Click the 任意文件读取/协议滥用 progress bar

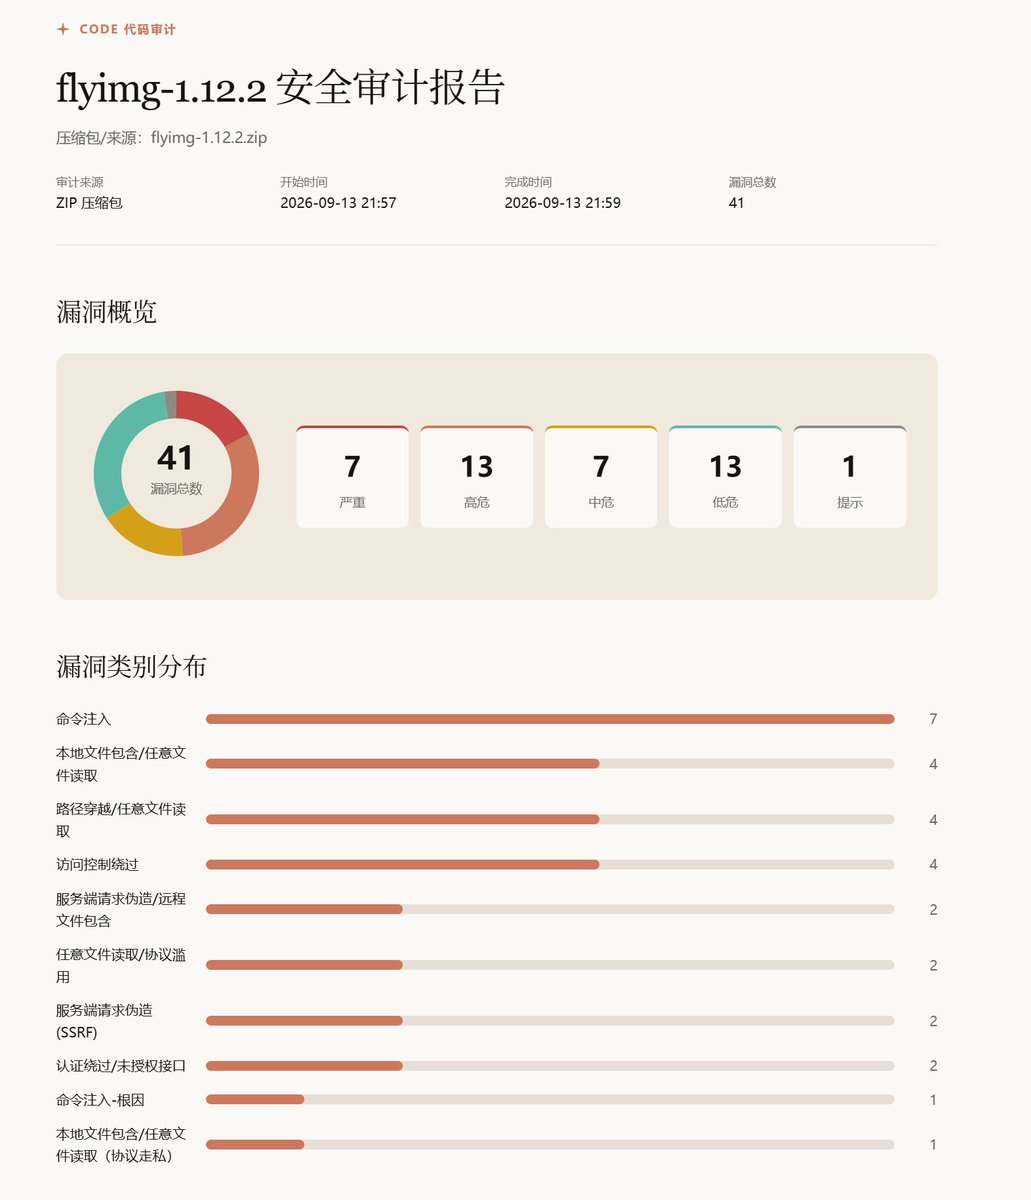pos(550,965)
